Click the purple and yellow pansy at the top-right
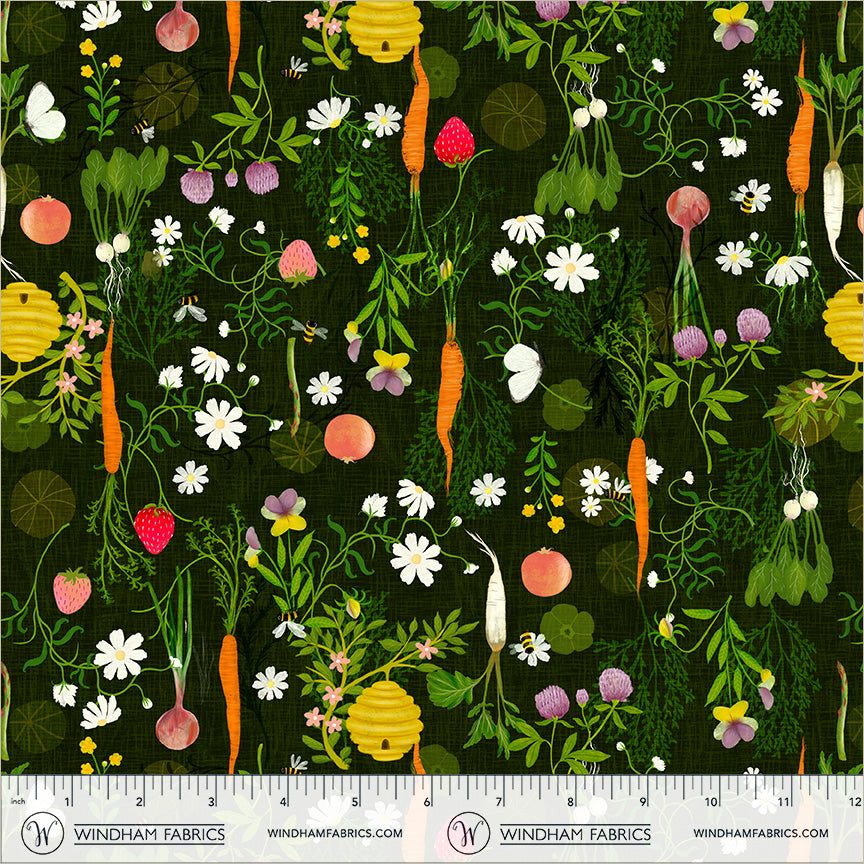Viewport: 864px width, 864px height. pos(735,24)
